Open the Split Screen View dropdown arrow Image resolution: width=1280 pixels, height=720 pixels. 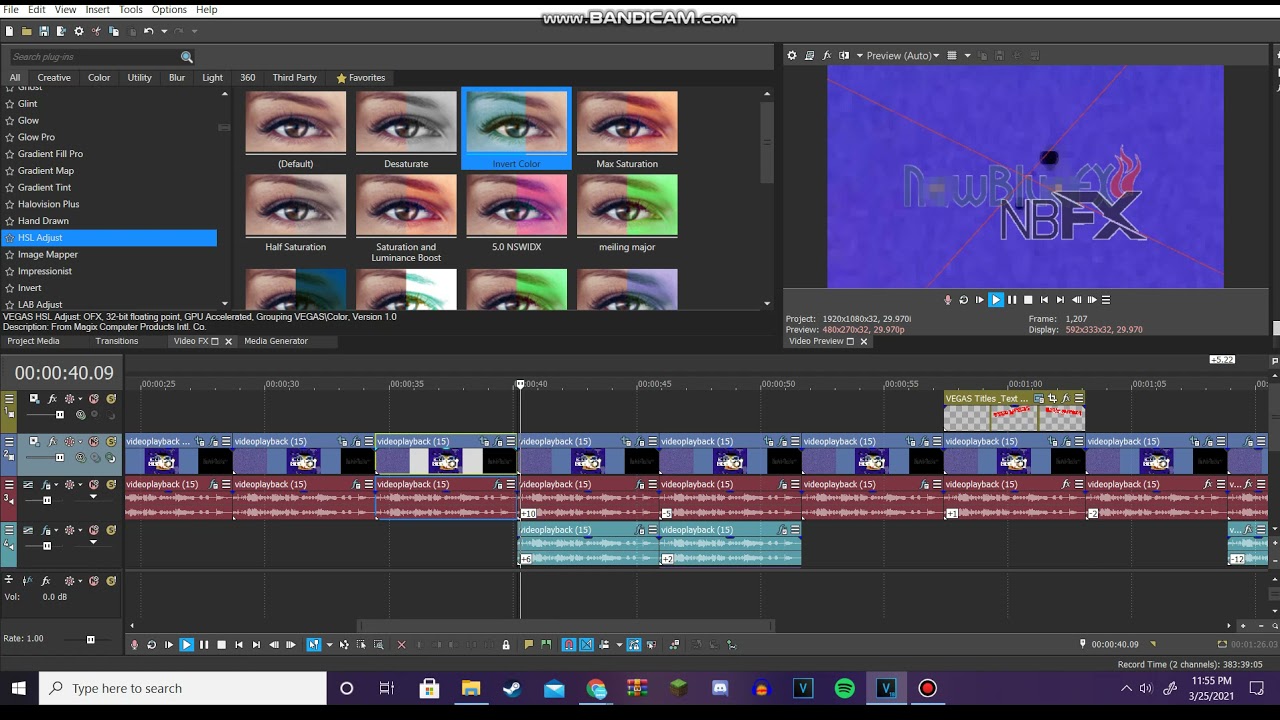(859, 56)
